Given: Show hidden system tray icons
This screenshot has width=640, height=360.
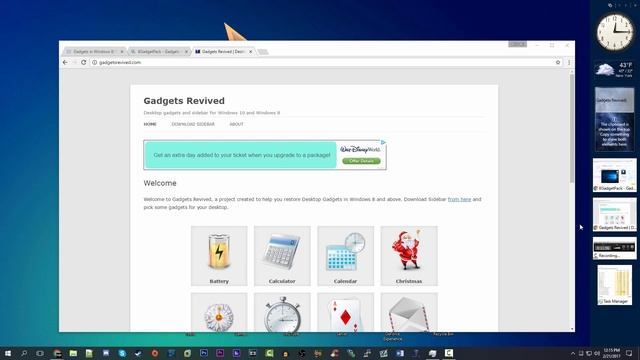Looking at the screenshot, I should point(573,353).
